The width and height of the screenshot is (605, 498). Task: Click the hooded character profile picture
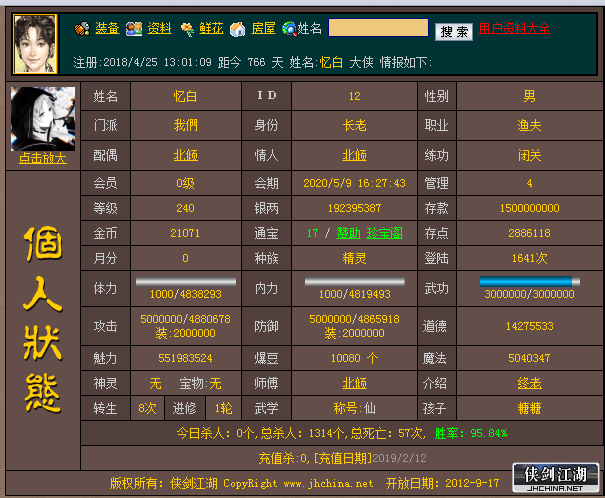[x=43, y=119]
